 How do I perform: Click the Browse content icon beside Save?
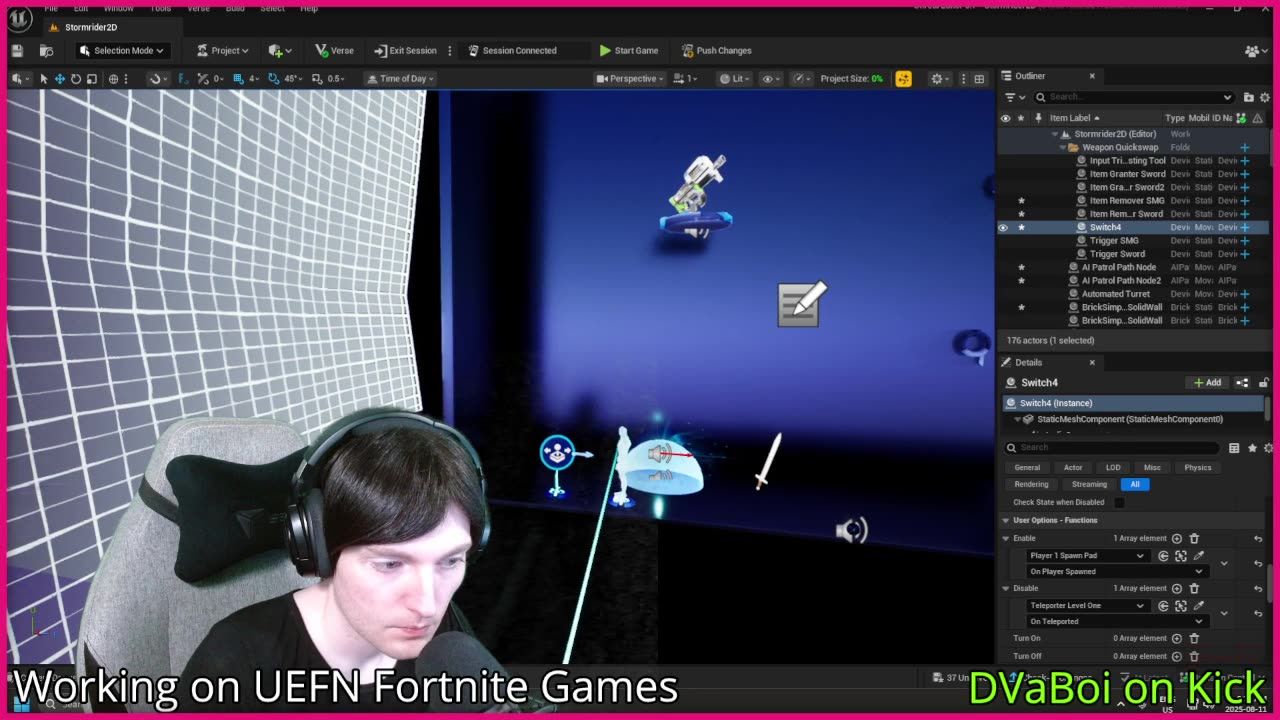46,50
